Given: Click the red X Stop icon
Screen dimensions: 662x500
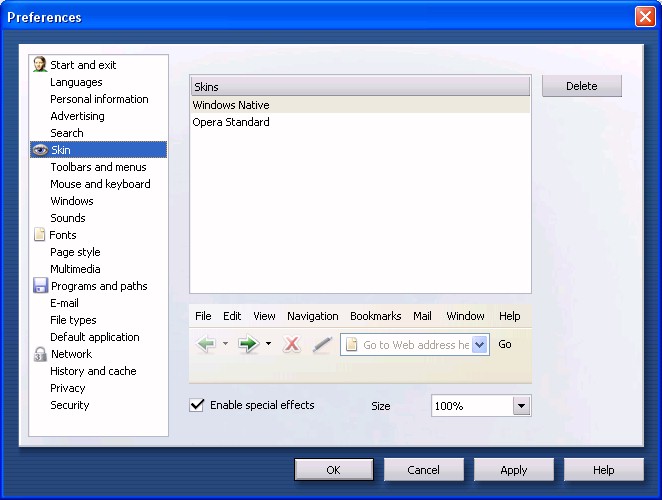Looking at the screenshot, I should point(292,344).
